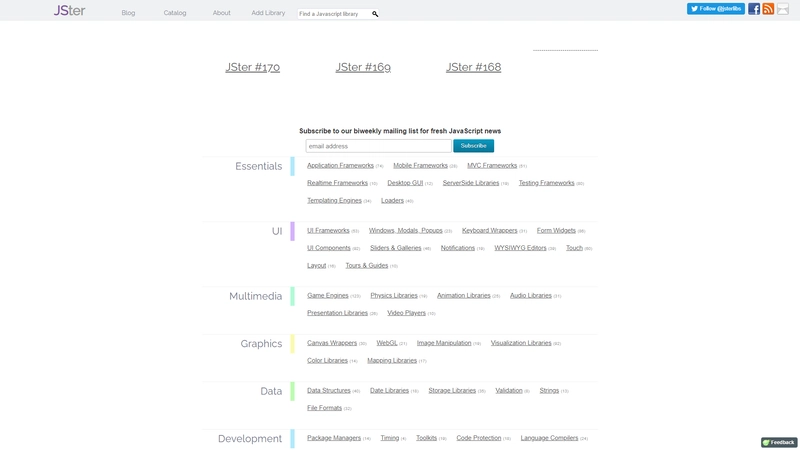This screenshot has height=450, width=800.
Task: Click the email envelope icon
Action: point(783,9)
